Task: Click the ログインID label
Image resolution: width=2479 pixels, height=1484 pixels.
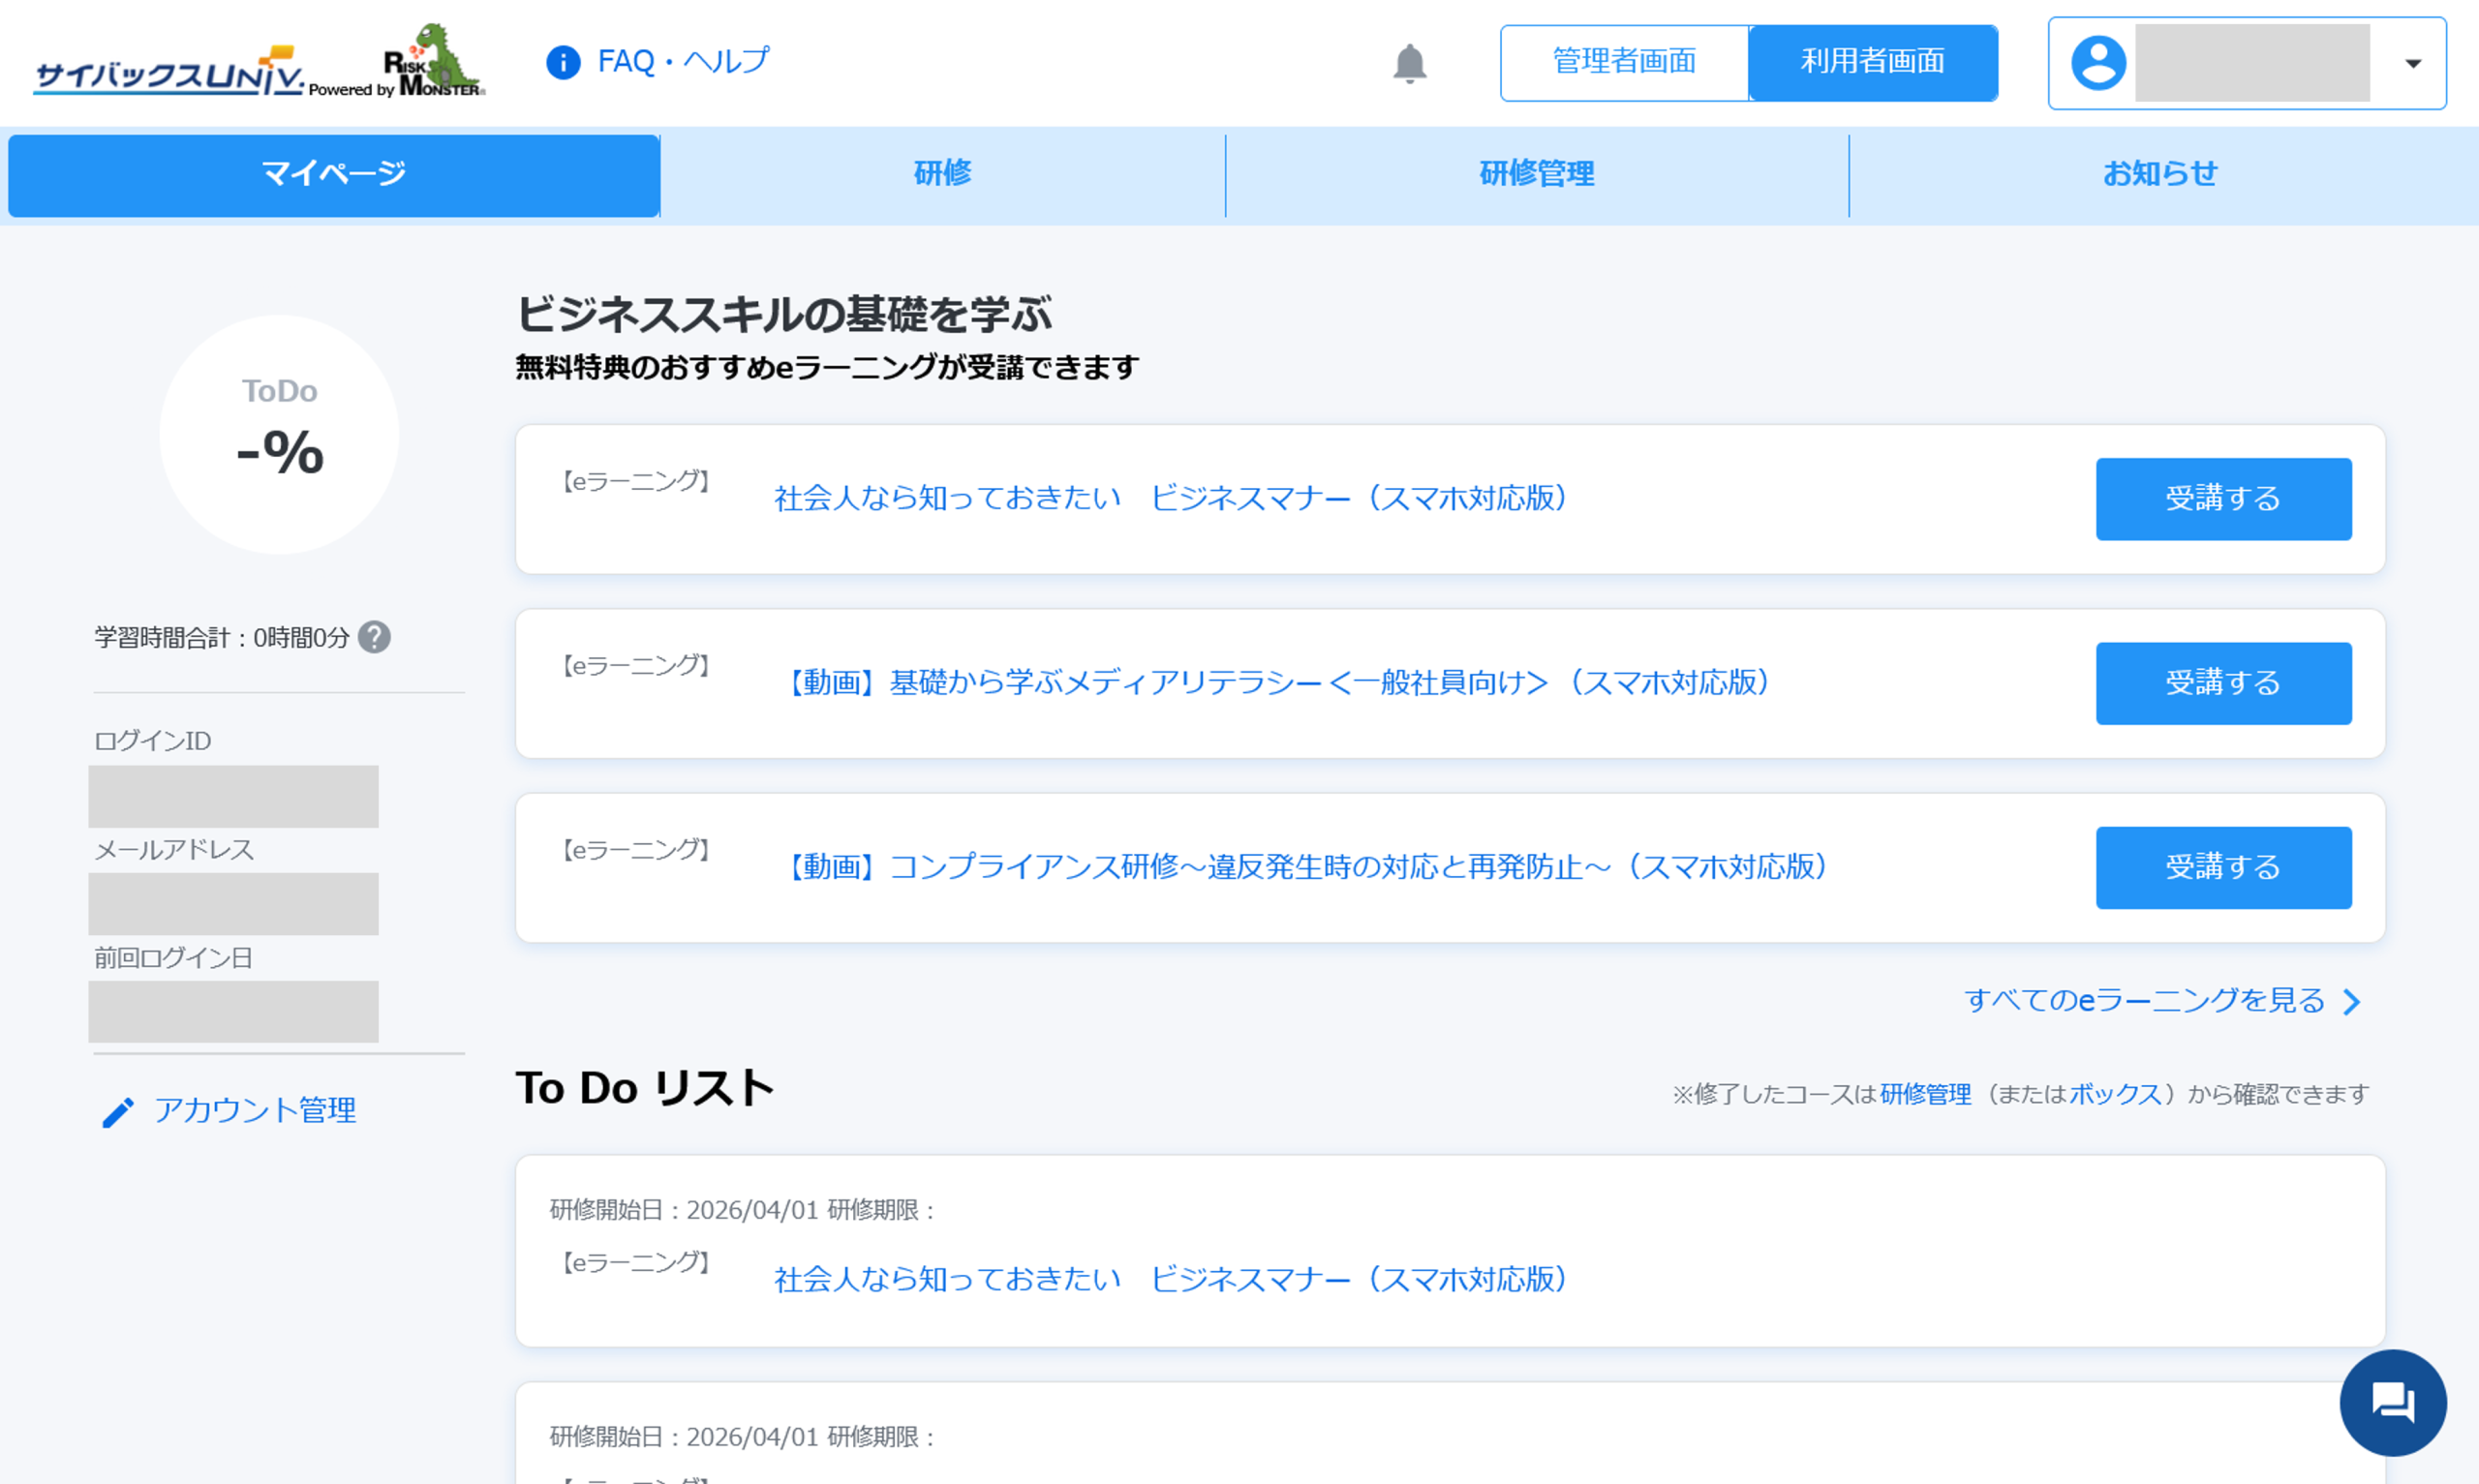Action: point(152,741)
